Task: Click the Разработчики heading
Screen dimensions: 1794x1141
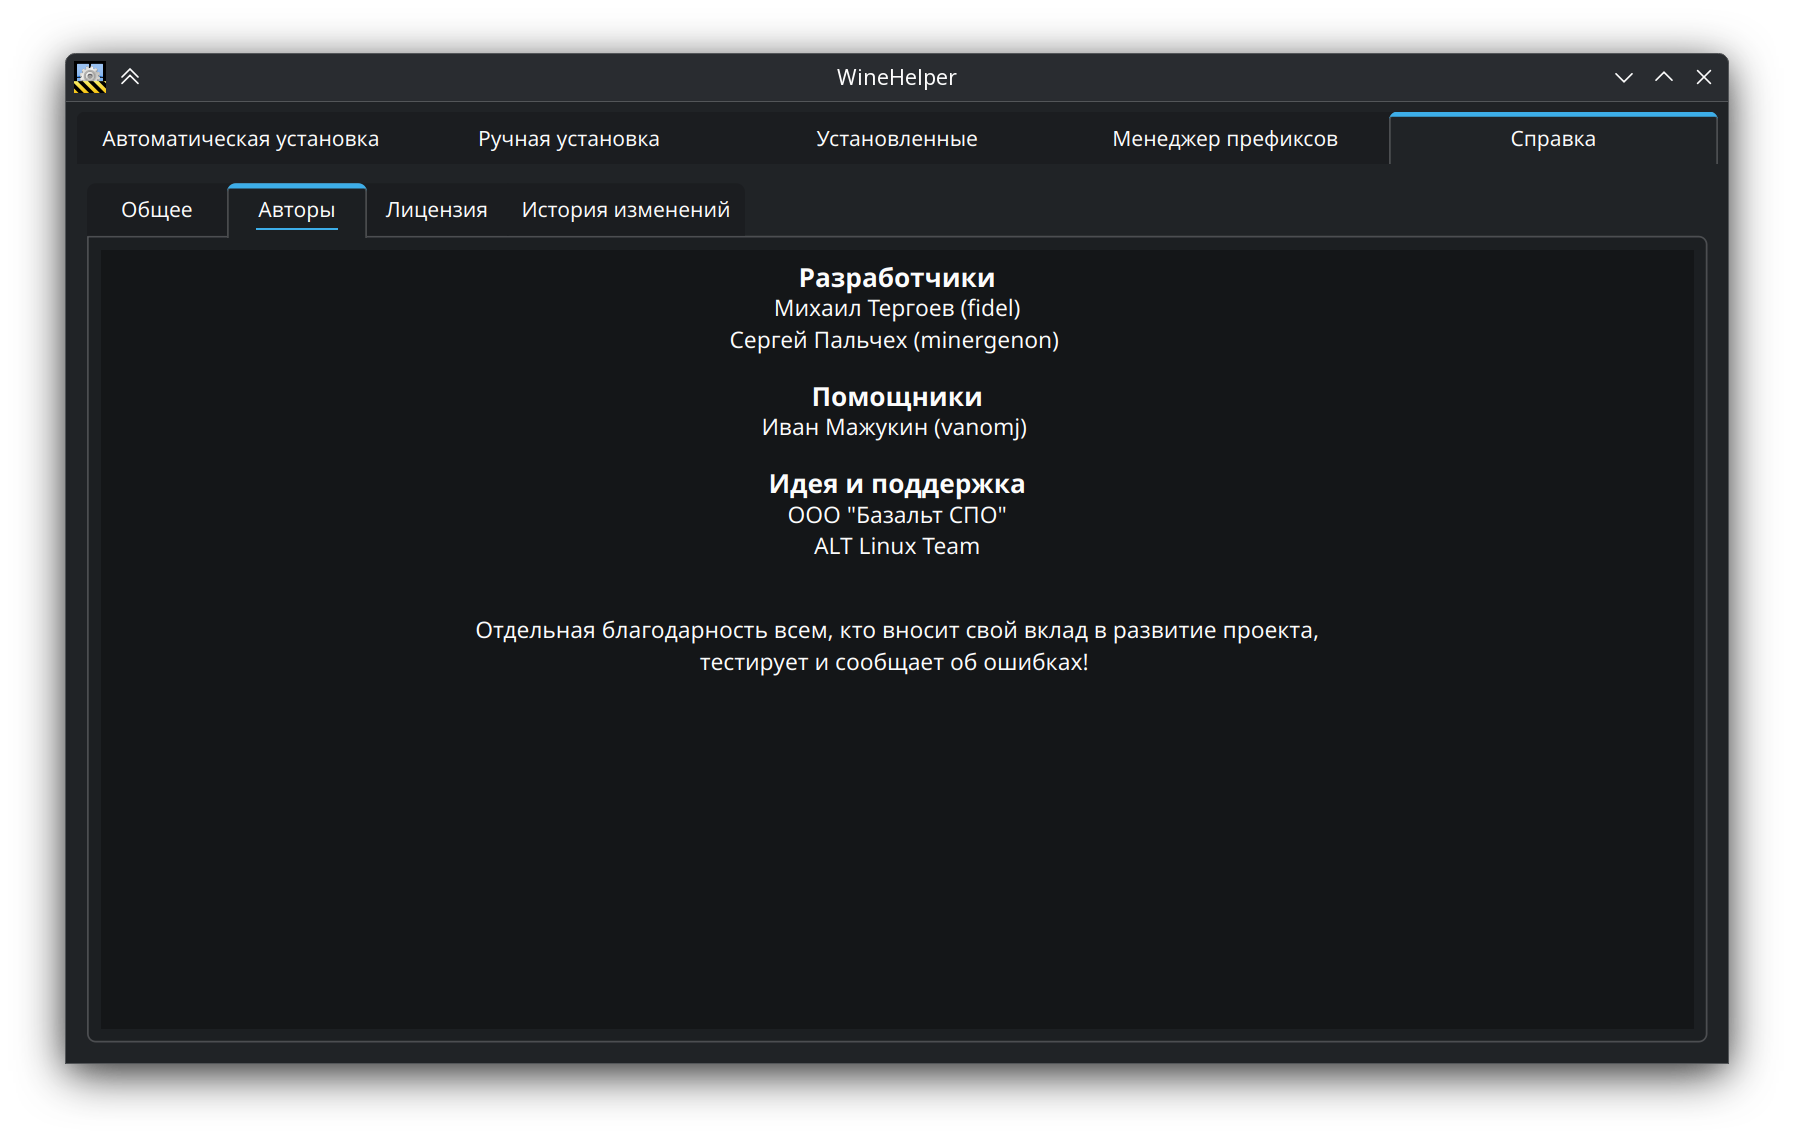Action: pyautogui.click(x=896, y=278)
